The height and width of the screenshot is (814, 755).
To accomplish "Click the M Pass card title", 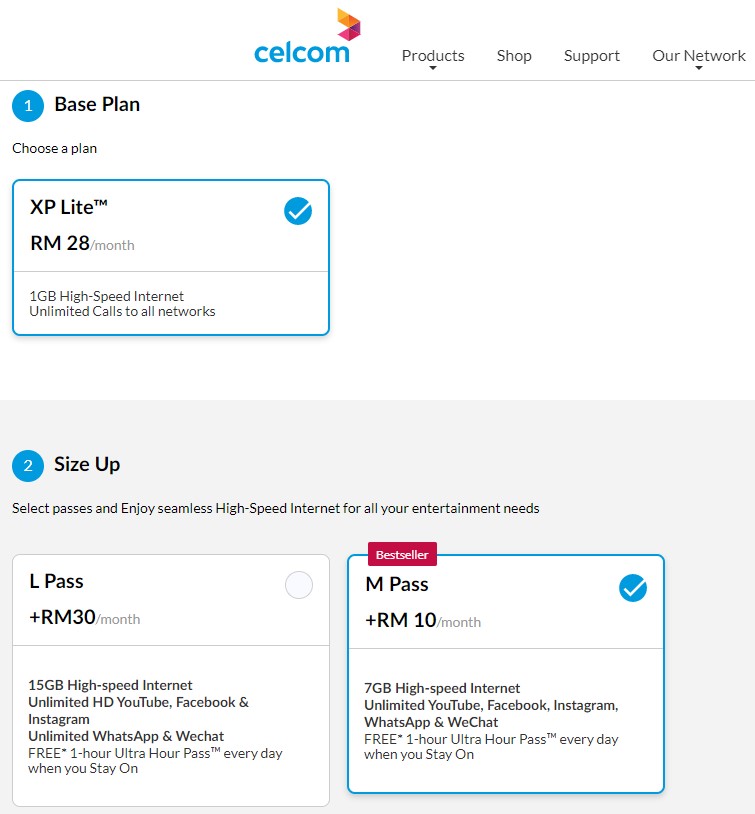I will coord(397,584).
